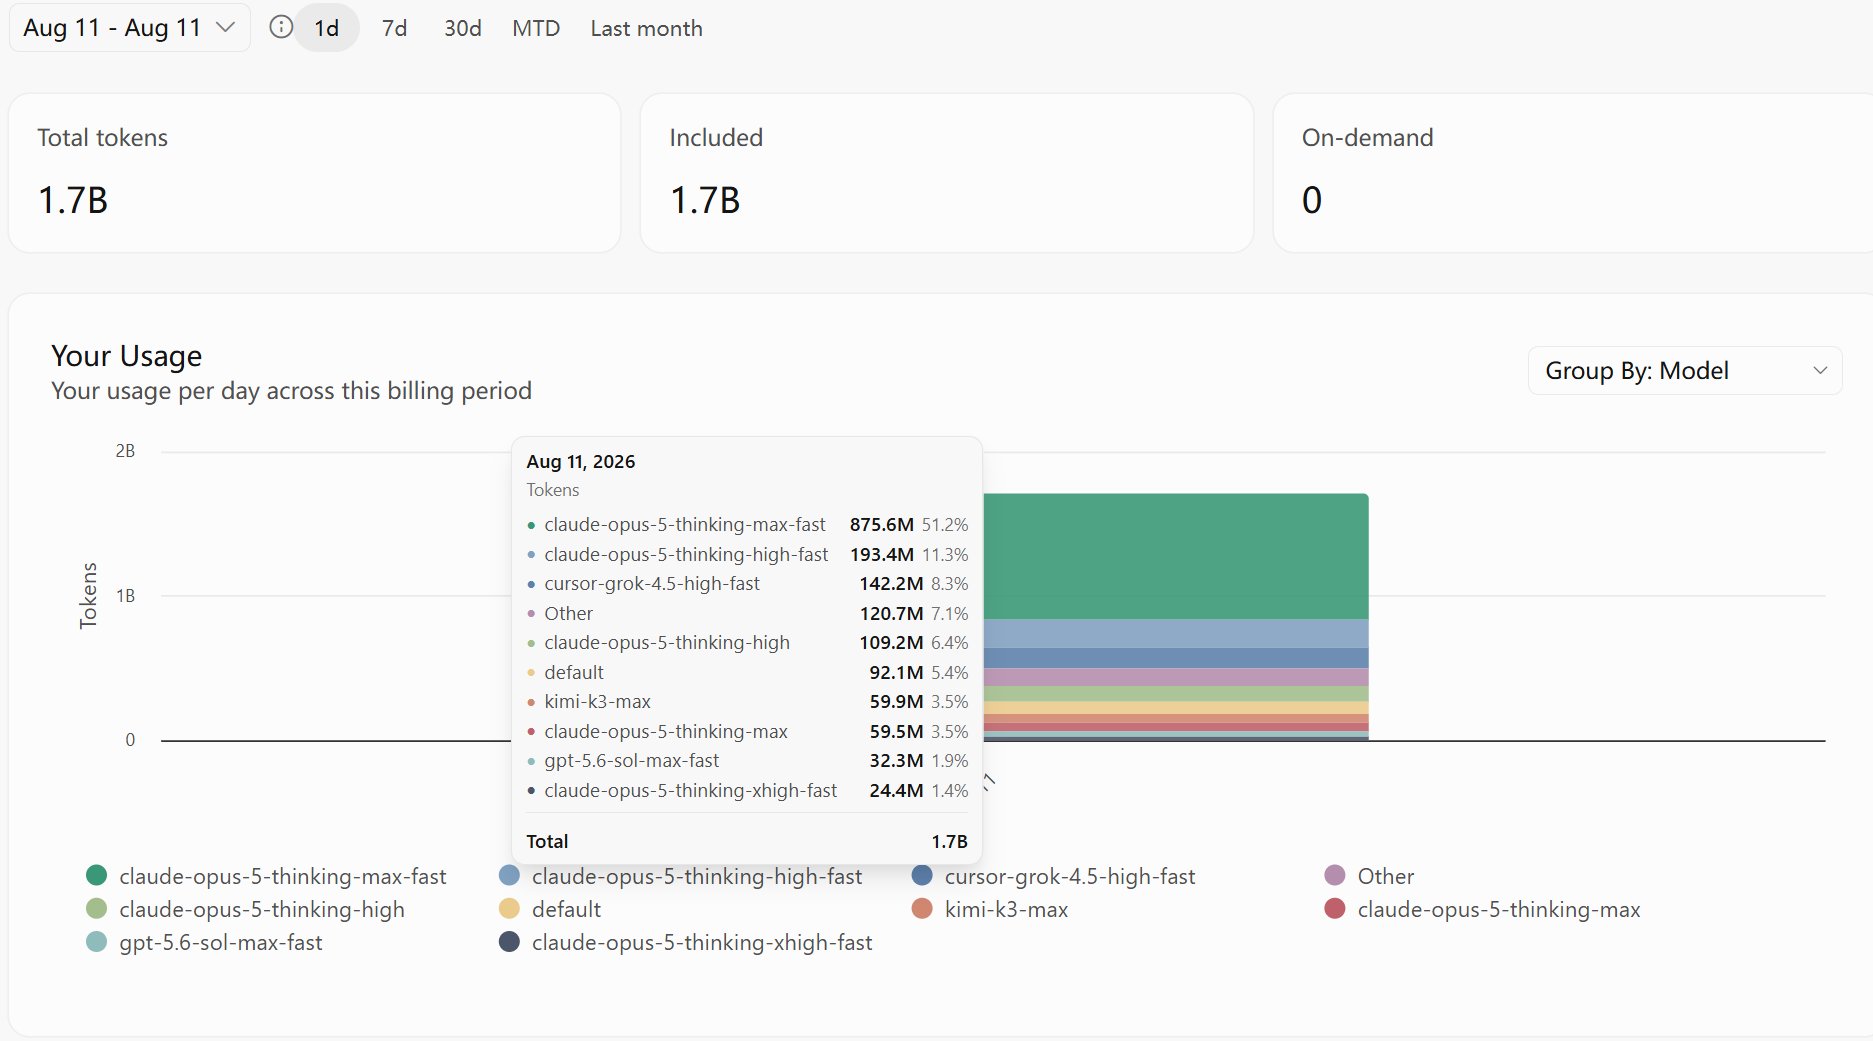Select the 30d time range

click(x=463, y=28)
